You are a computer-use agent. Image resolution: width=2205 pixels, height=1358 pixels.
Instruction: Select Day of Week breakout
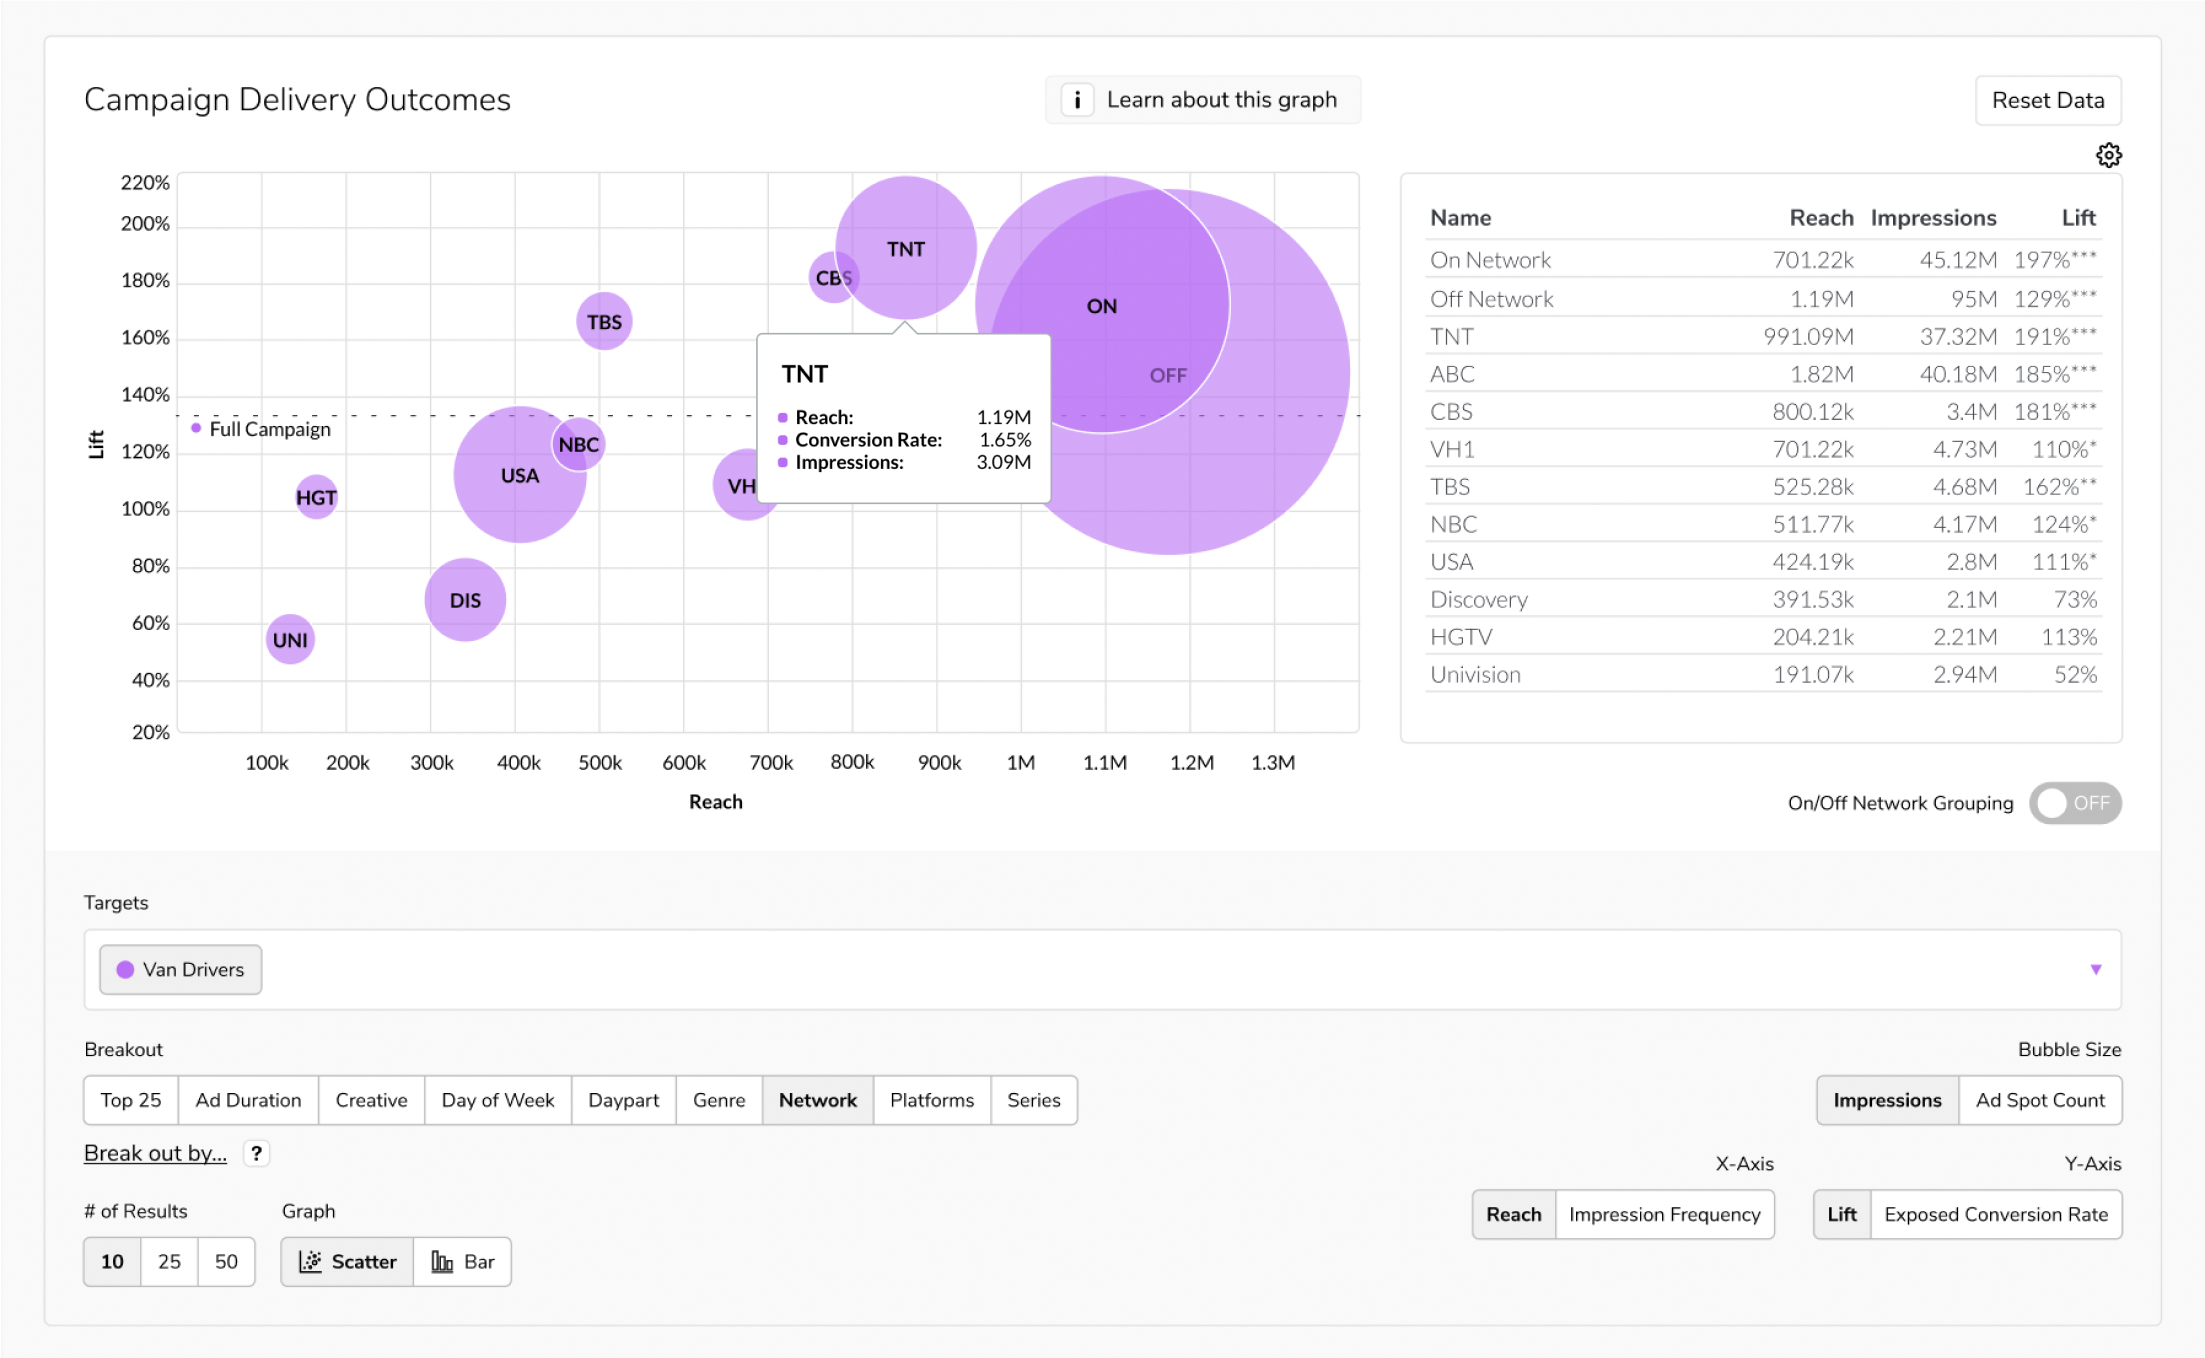498,1100
